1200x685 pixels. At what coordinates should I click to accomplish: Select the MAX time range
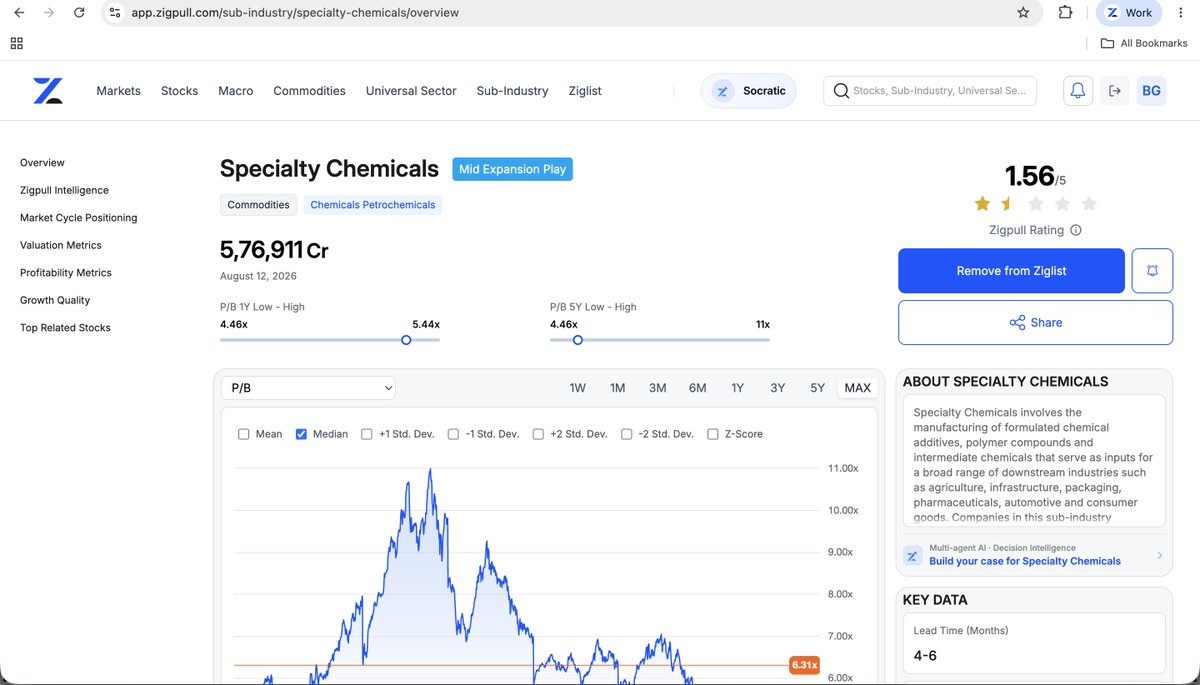[857, 388]
